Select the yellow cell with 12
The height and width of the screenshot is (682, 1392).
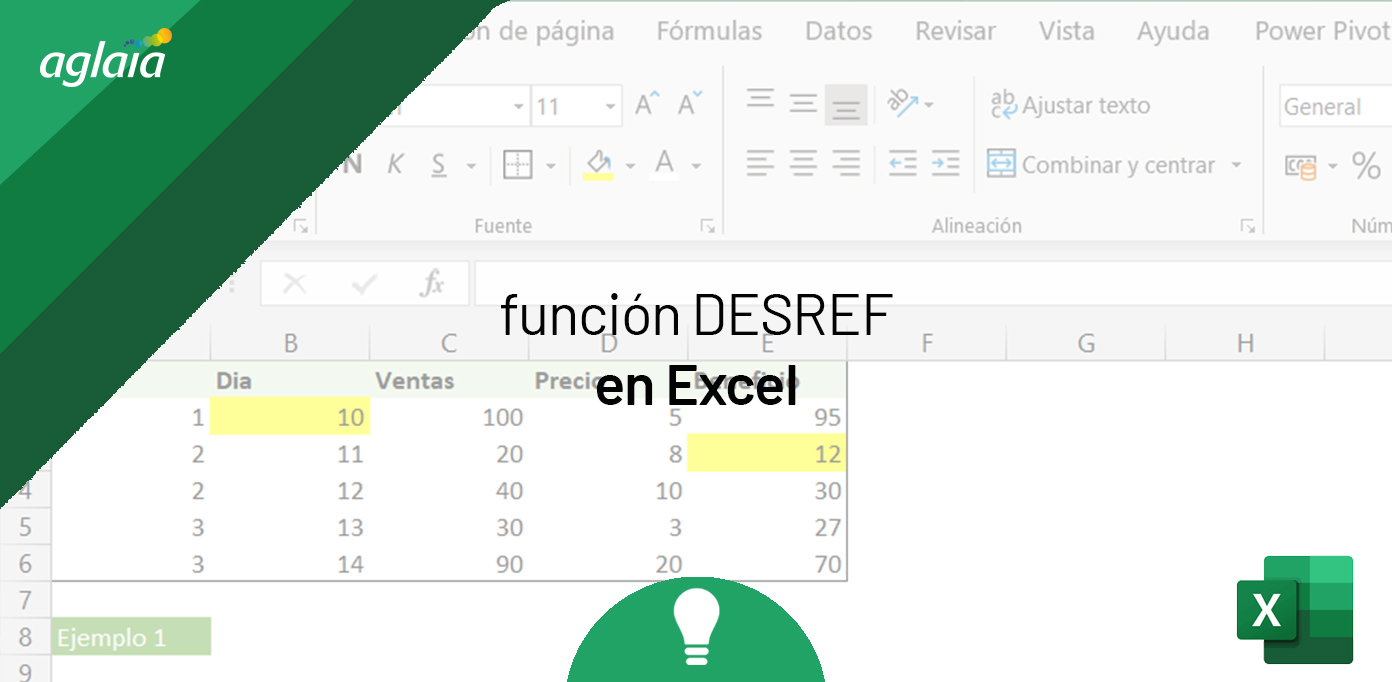click(767, 454)
